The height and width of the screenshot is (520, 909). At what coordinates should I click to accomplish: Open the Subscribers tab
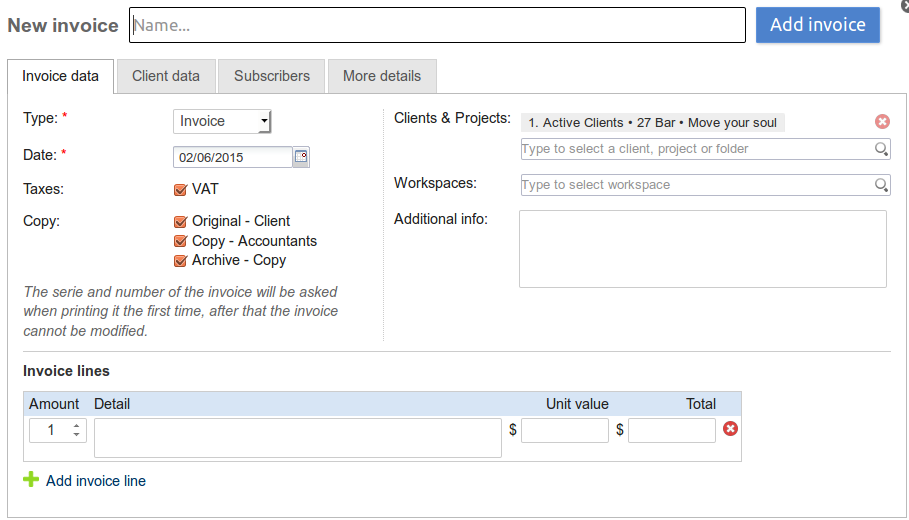[x=272, y=76]
